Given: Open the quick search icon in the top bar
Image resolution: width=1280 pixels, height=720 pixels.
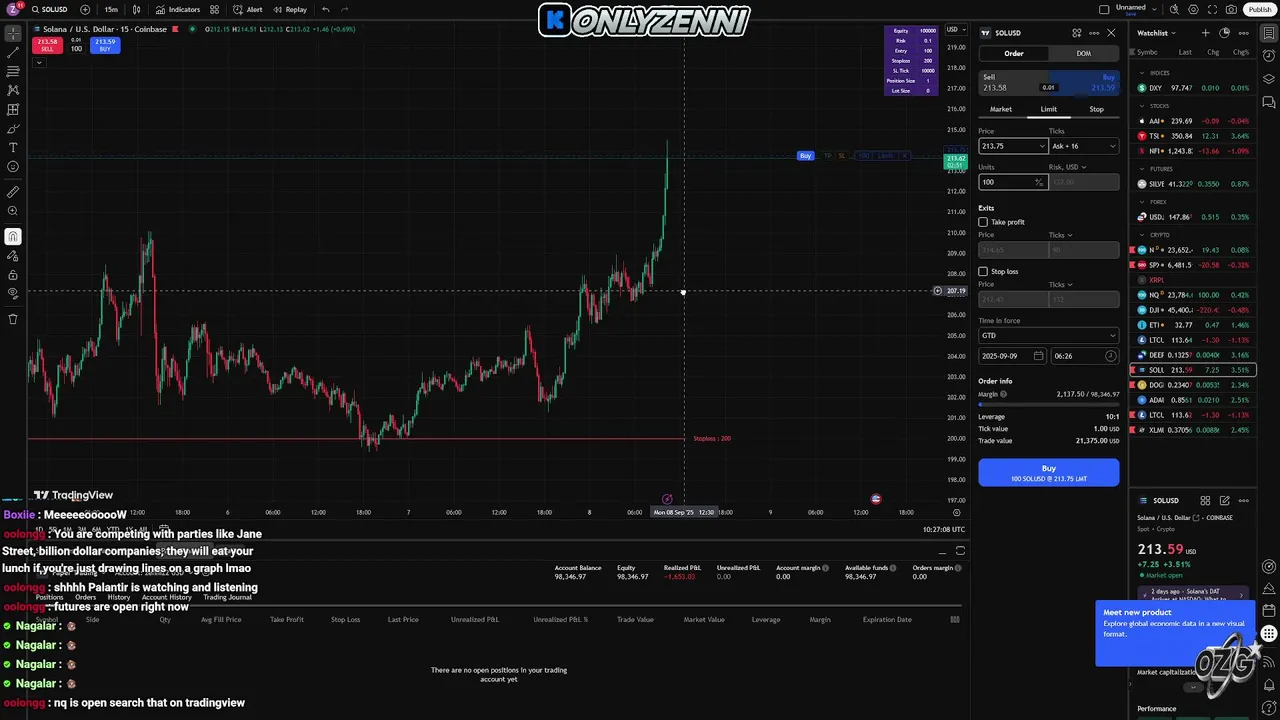Looking at the screenshot, I should (1175, 9).
